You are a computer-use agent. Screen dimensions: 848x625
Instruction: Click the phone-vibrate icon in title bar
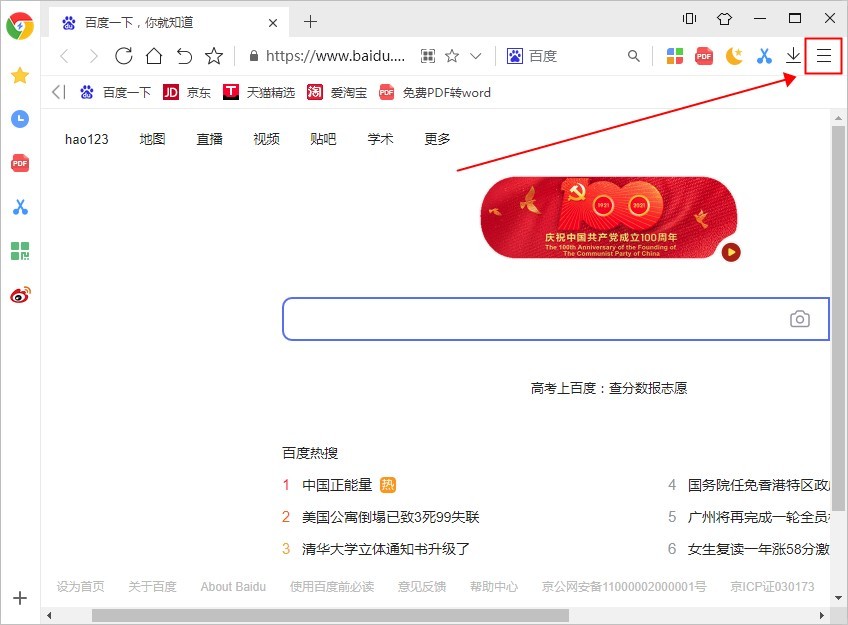(x=689, y=19)
